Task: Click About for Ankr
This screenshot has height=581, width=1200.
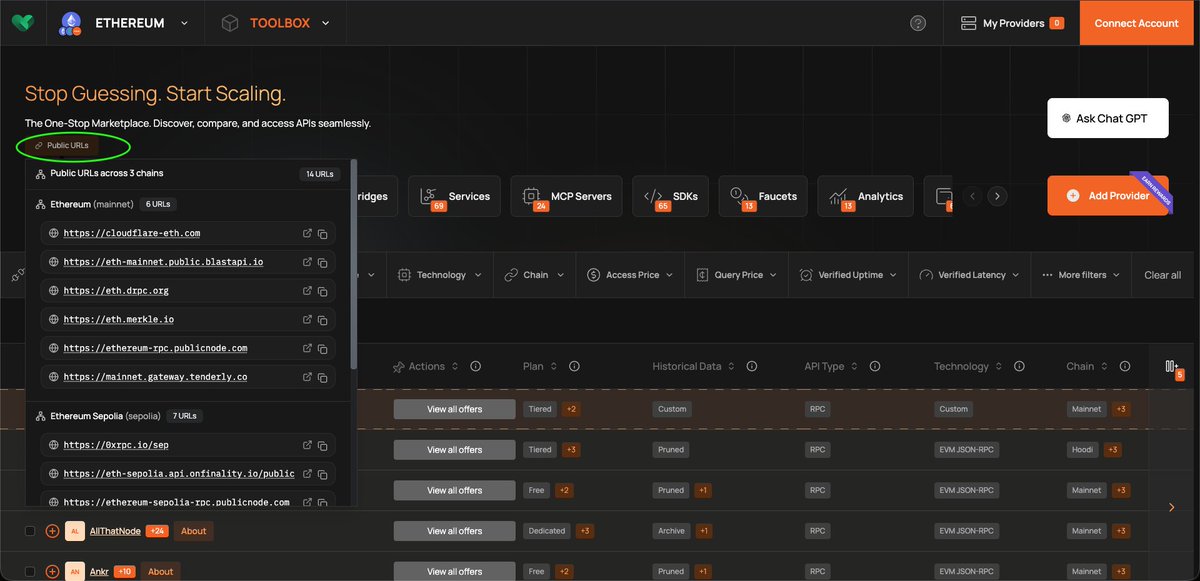Action: (x=160, y=572)
